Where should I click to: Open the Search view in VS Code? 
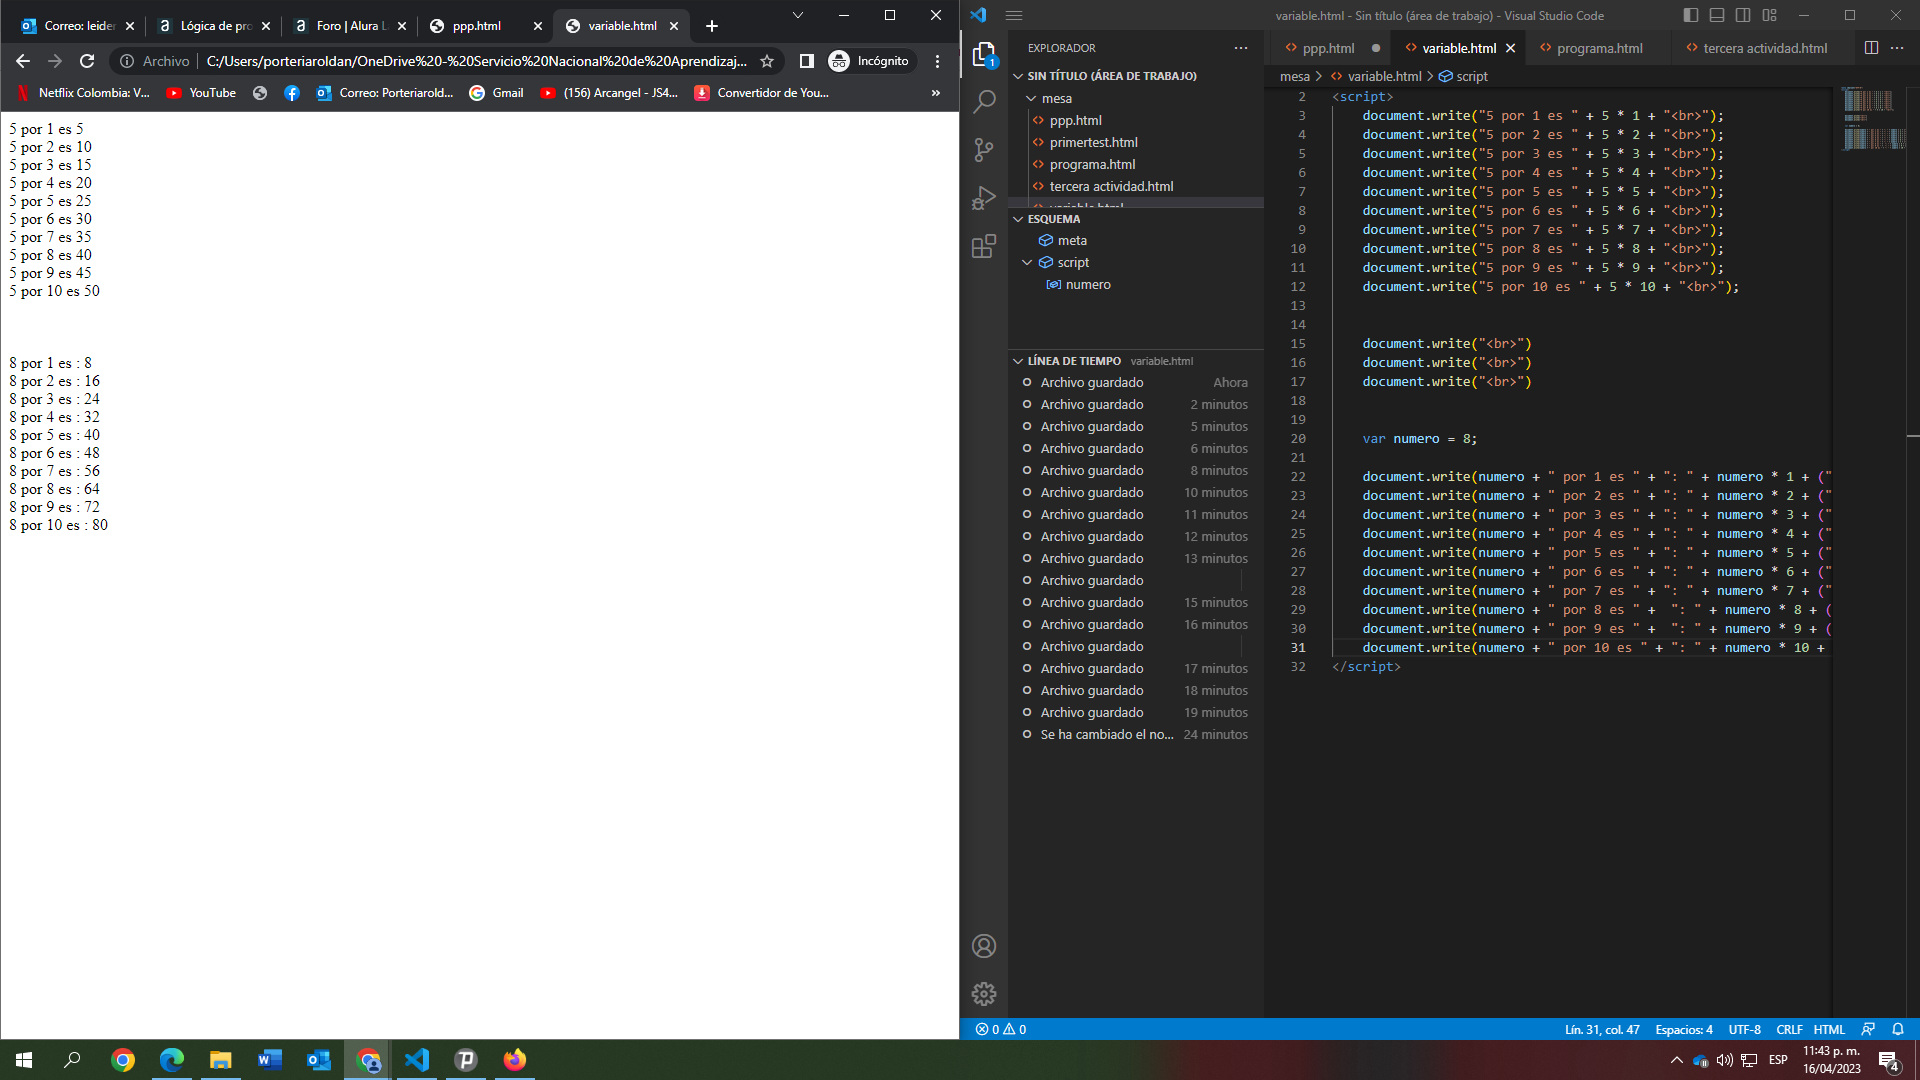(x=984, y=101)
